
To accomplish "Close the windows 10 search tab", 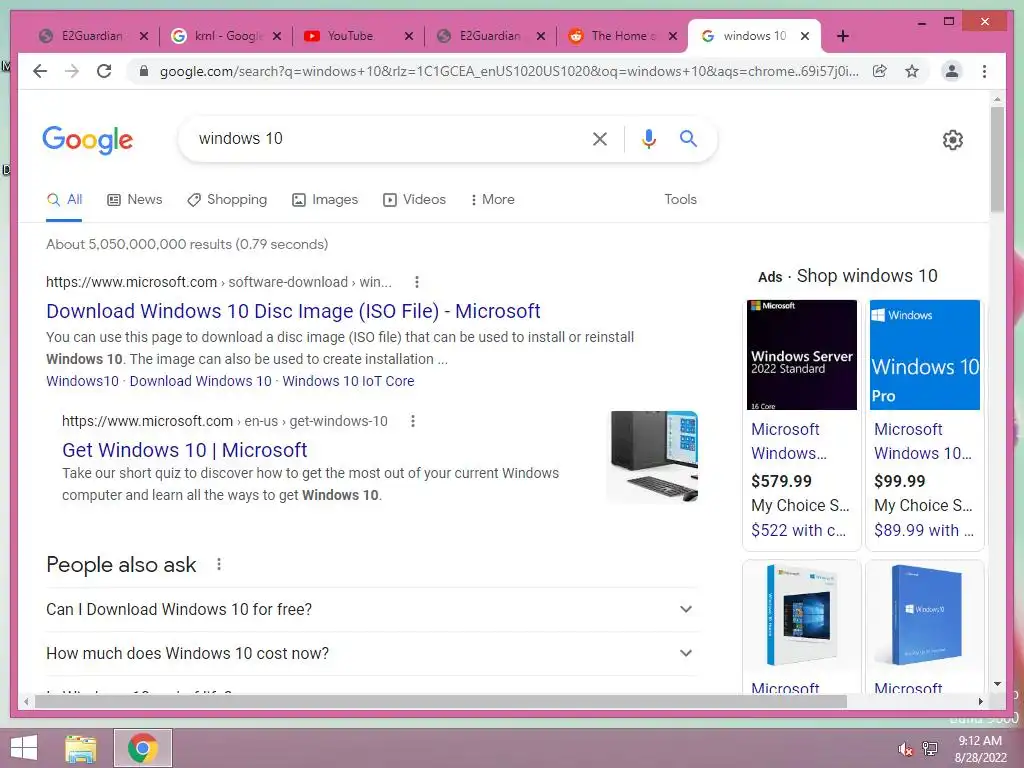I will [x=805, y=36].
